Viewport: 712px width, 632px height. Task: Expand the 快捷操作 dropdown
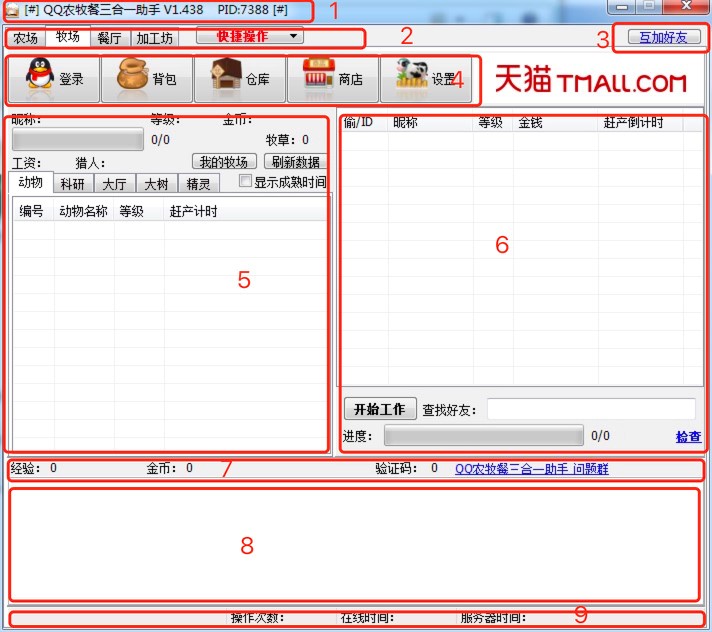pyautogui.click(x=250, y=36)
